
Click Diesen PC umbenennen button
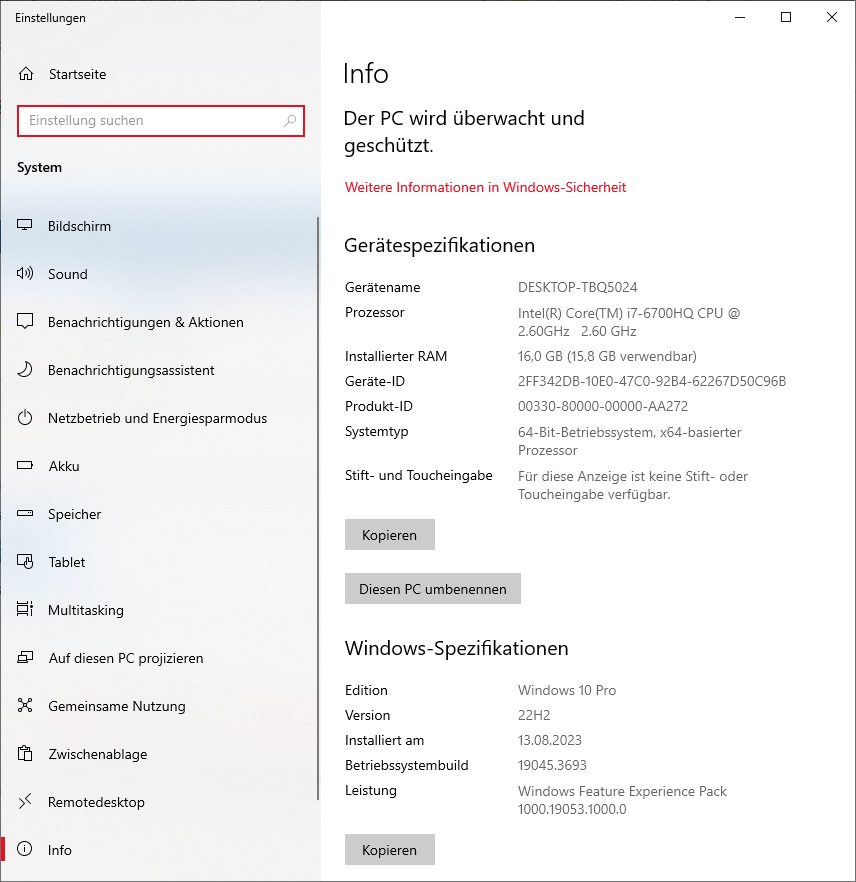coord(432,588)
